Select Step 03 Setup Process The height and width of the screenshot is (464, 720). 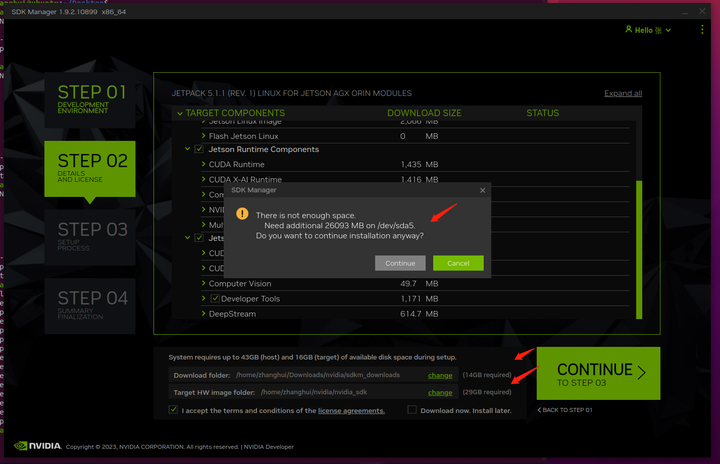pos(90,238)
